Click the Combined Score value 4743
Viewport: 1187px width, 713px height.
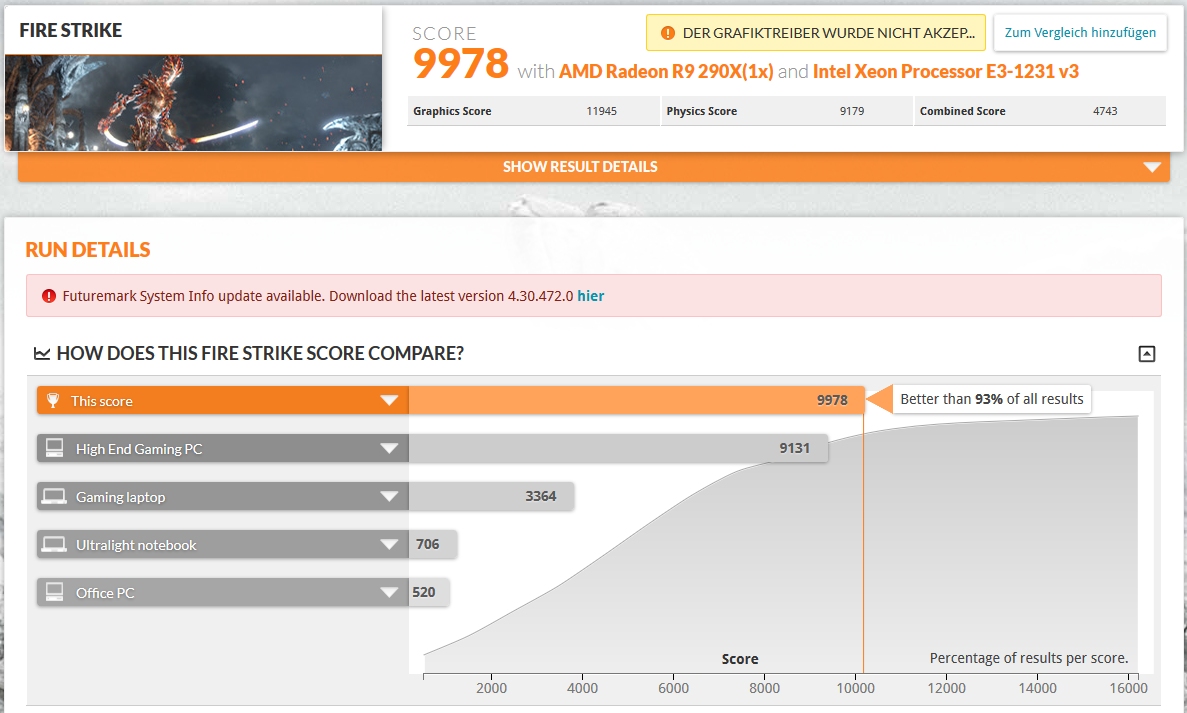tap(1105, 111)
